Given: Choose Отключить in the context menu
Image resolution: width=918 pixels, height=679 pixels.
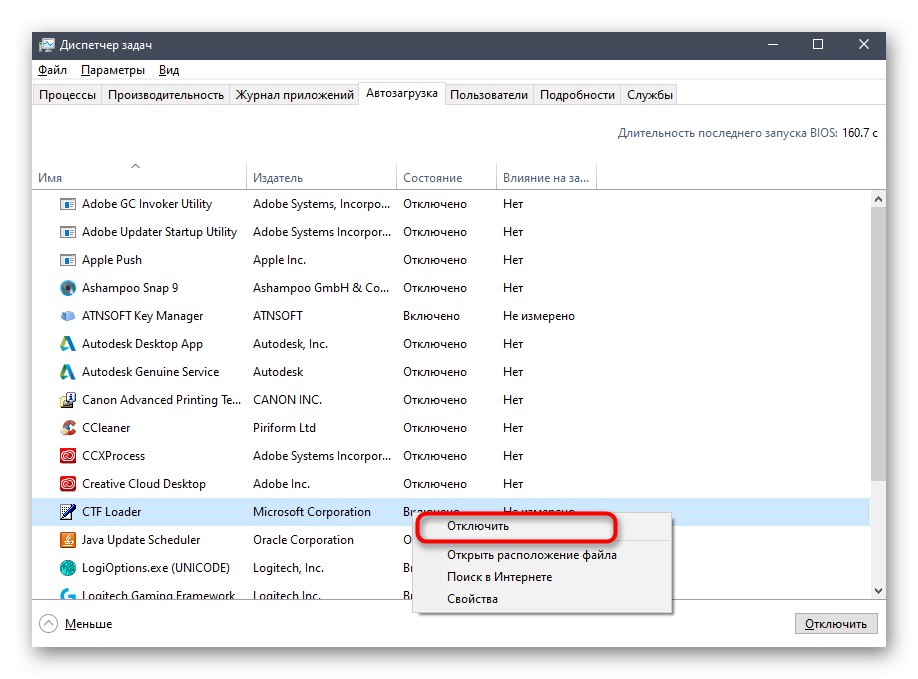Looking at the screenshot, I should [478, 526].
